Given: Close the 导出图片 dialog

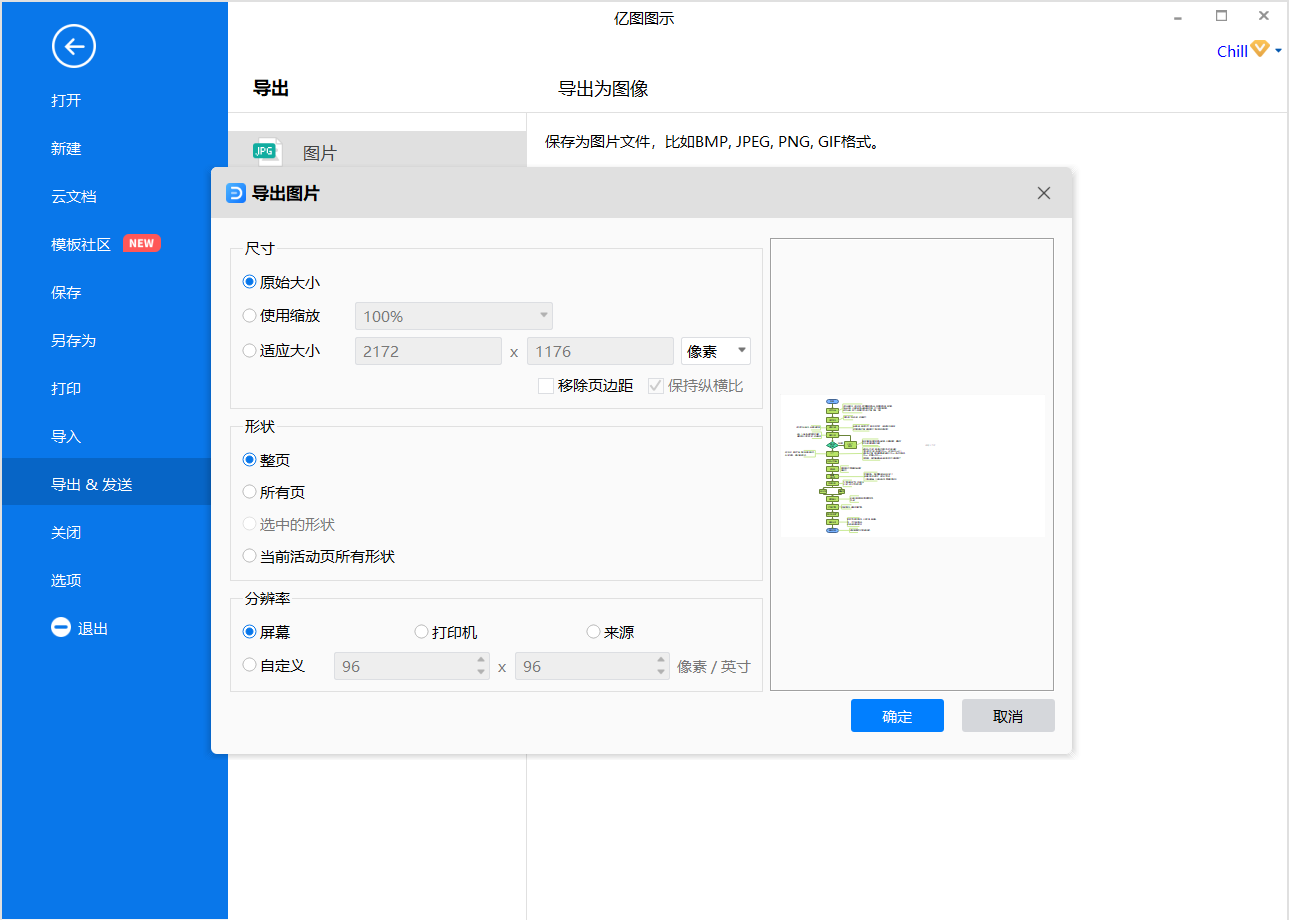Looking at the screenshot, I should [x=1044, y=193].
